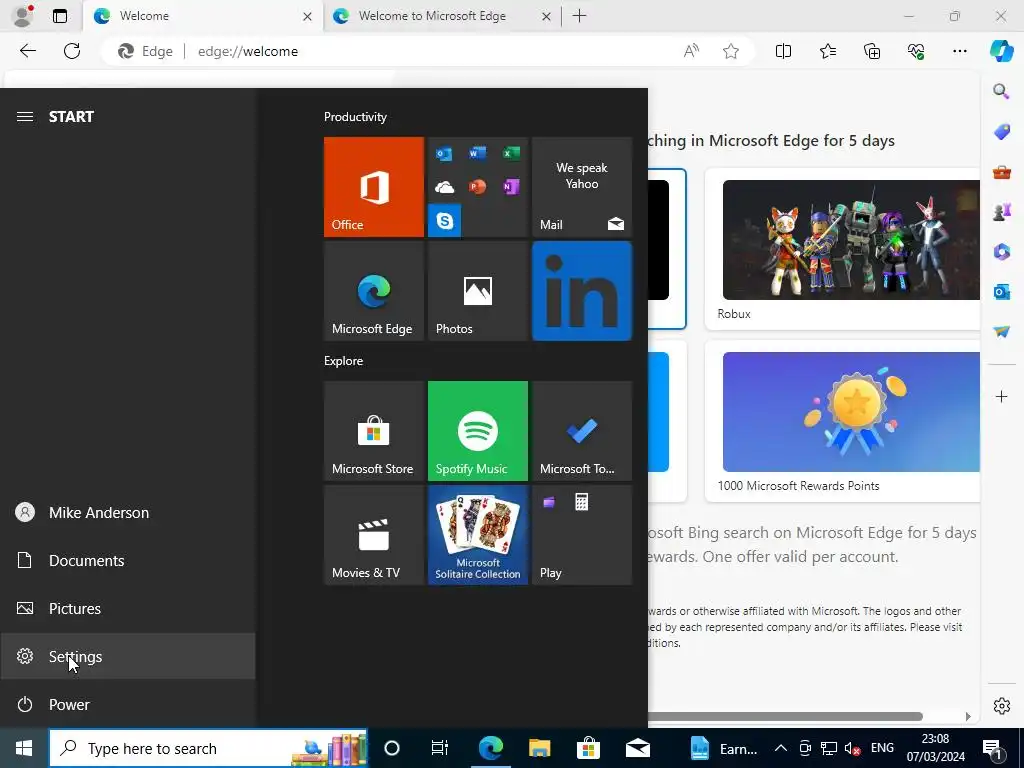Screen dimensions: 1024x768
Task: Switch to the Welcome tab
Action: 203,16
